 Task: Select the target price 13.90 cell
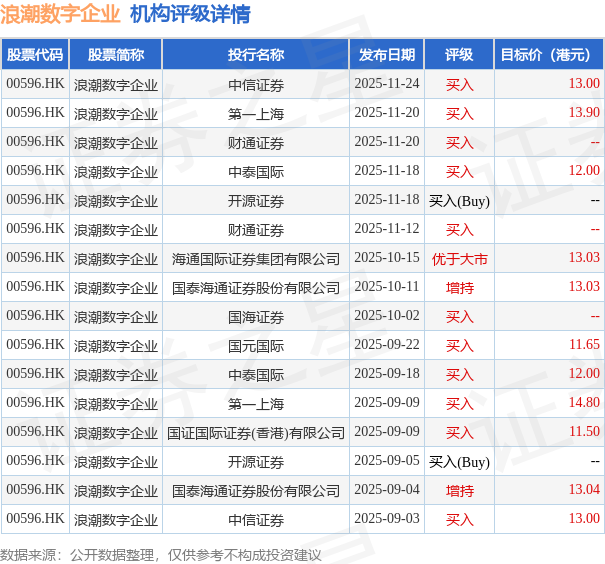point(583,113)
